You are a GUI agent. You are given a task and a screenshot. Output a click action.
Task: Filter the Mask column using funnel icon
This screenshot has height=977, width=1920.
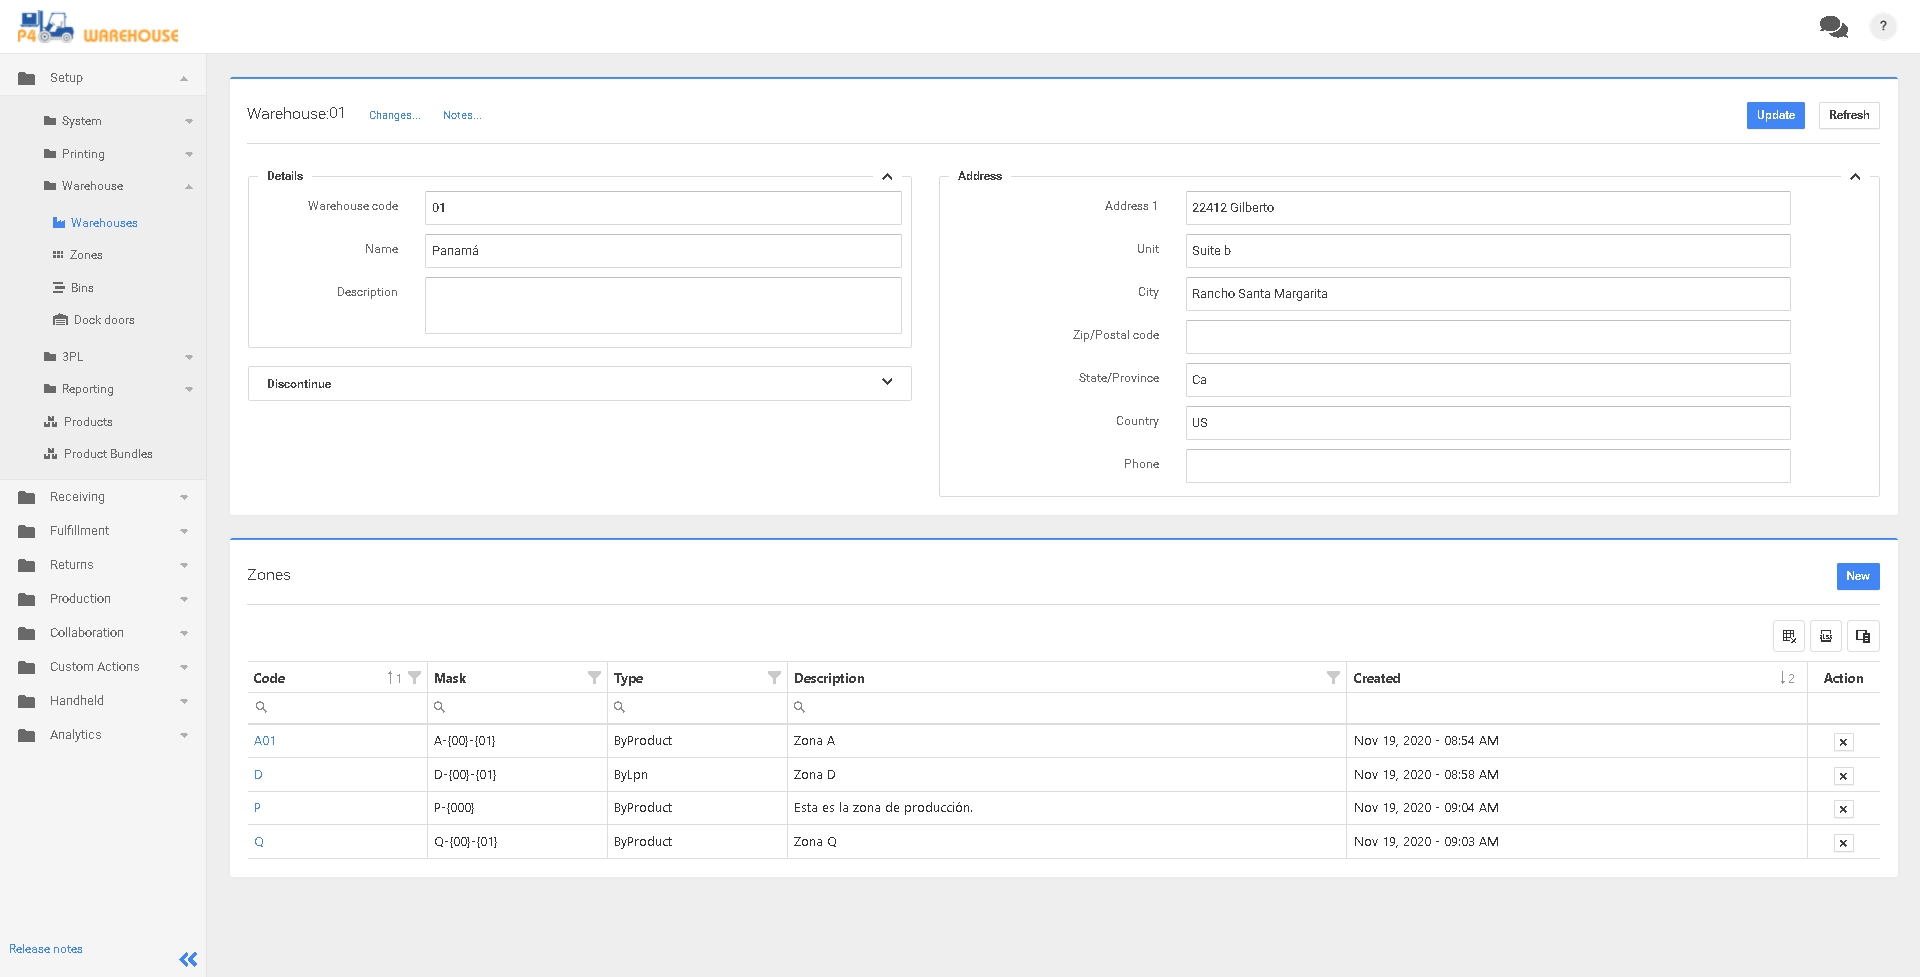(x=594, y=678)
